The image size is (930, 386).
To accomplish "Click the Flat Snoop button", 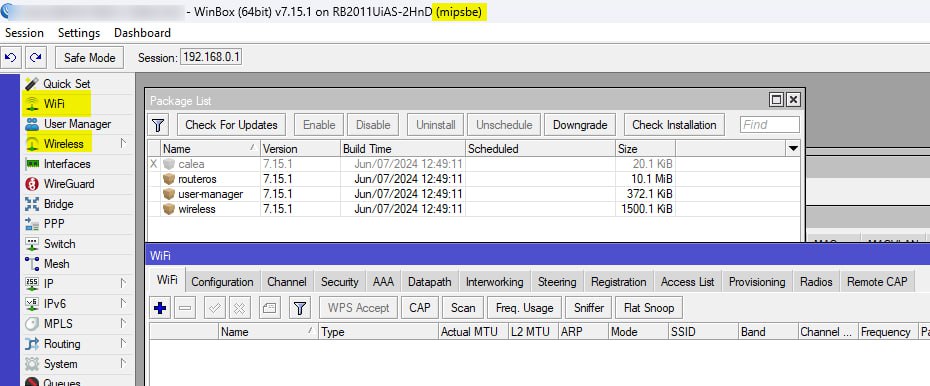I will (649, 308).
